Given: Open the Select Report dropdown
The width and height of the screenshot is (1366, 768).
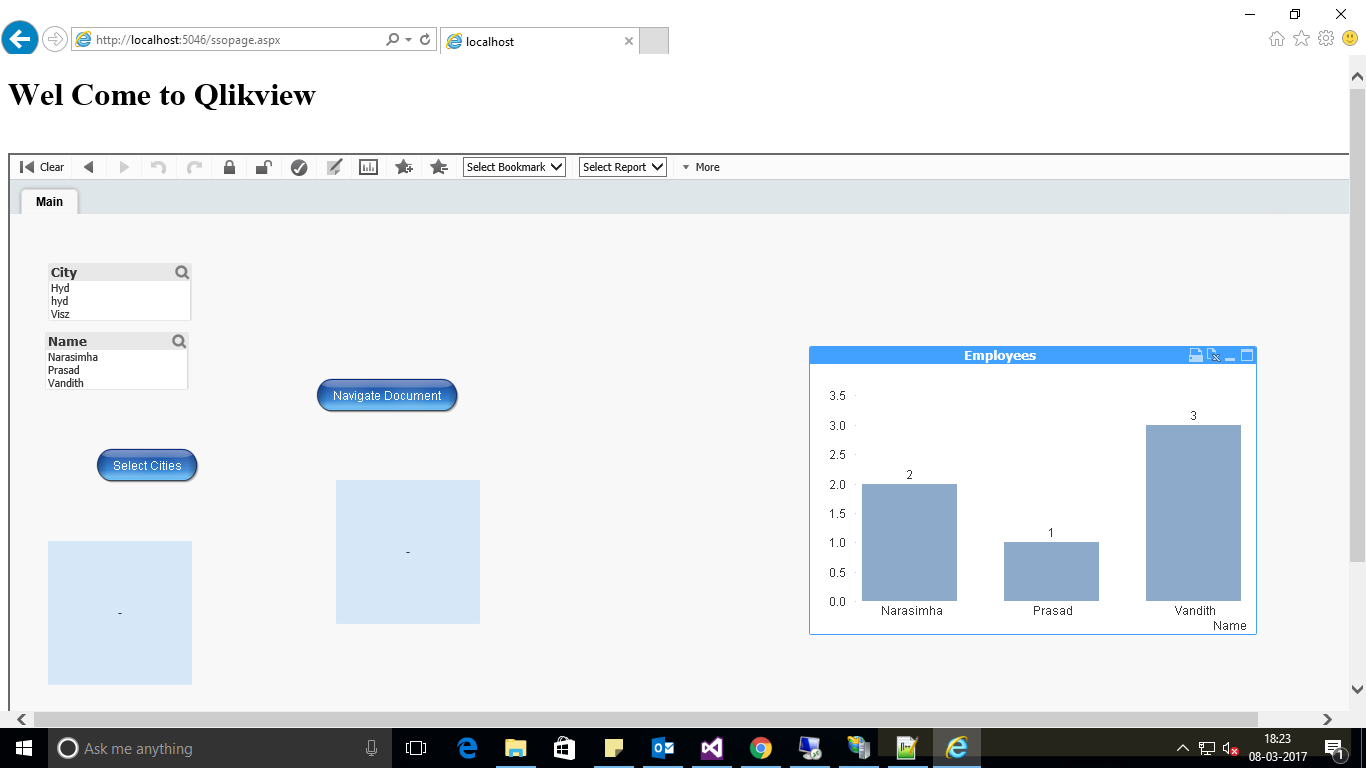Looking at the screenshot, I should tap(622, 167).
